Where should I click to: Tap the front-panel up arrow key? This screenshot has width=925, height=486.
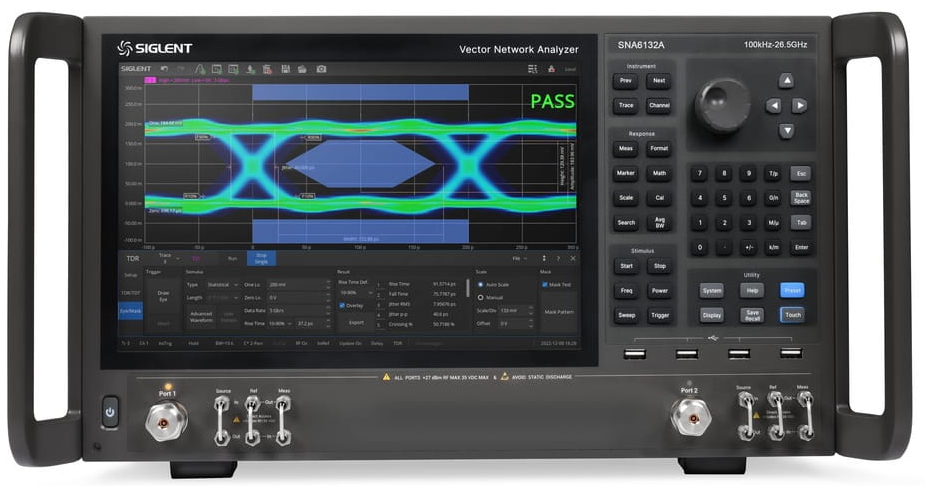click(x=786, y=80)
